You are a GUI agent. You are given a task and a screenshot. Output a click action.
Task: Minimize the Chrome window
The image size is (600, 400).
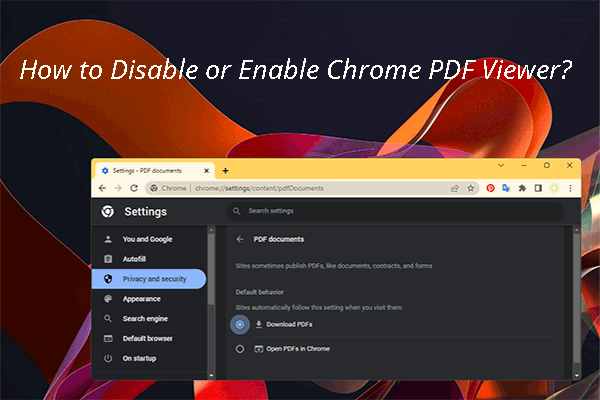click(524, 165)
